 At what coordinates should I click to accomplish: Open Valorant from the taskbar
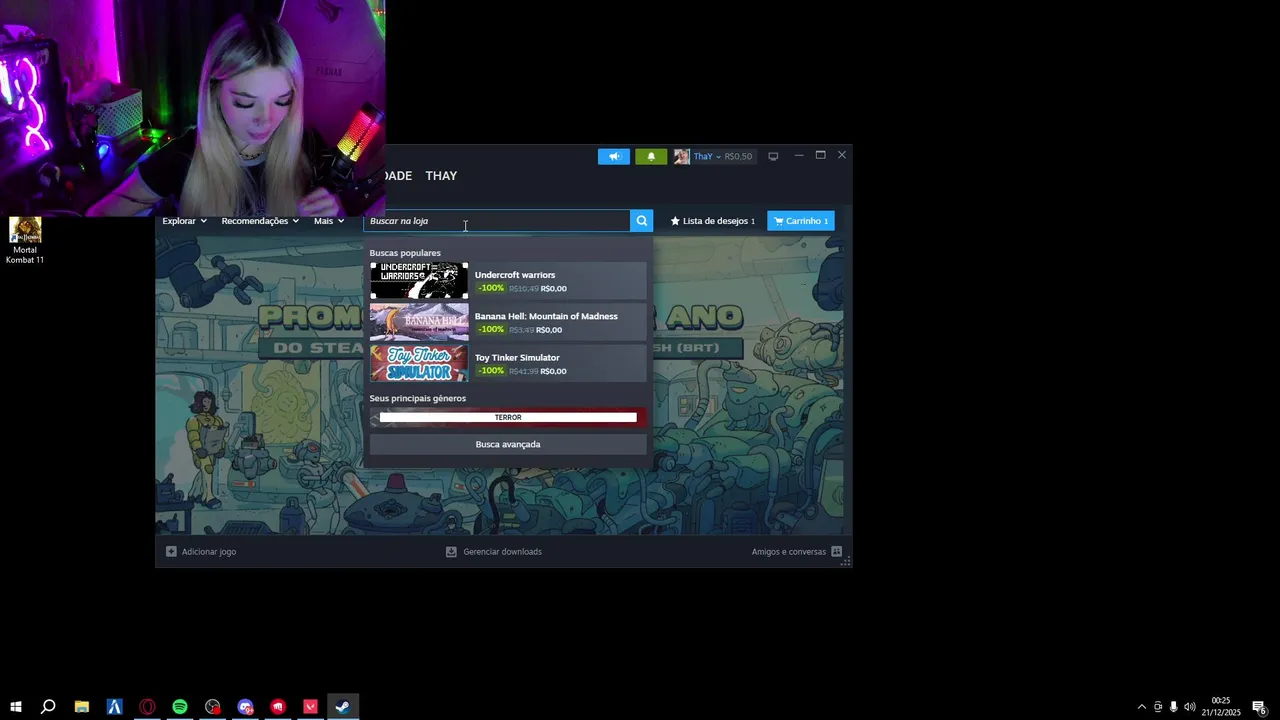(x=311, y=707)
